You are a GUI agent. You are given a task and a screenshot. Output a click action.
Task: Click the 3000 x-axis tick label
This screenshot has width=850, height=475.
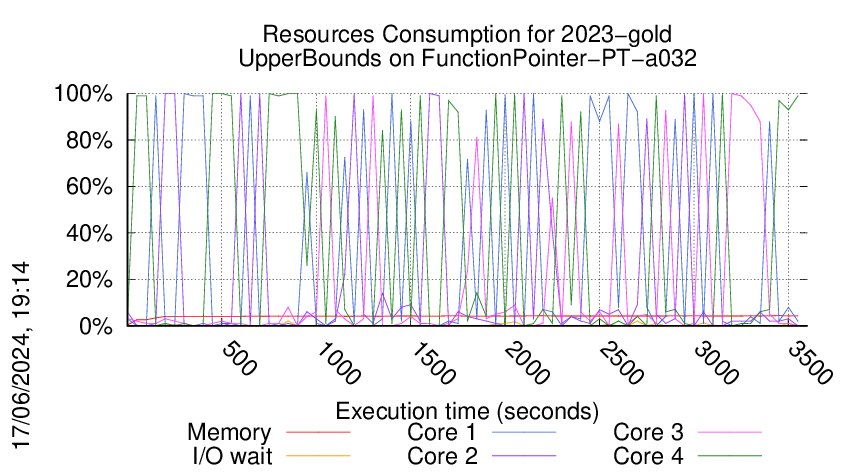(x=716, y=363)
